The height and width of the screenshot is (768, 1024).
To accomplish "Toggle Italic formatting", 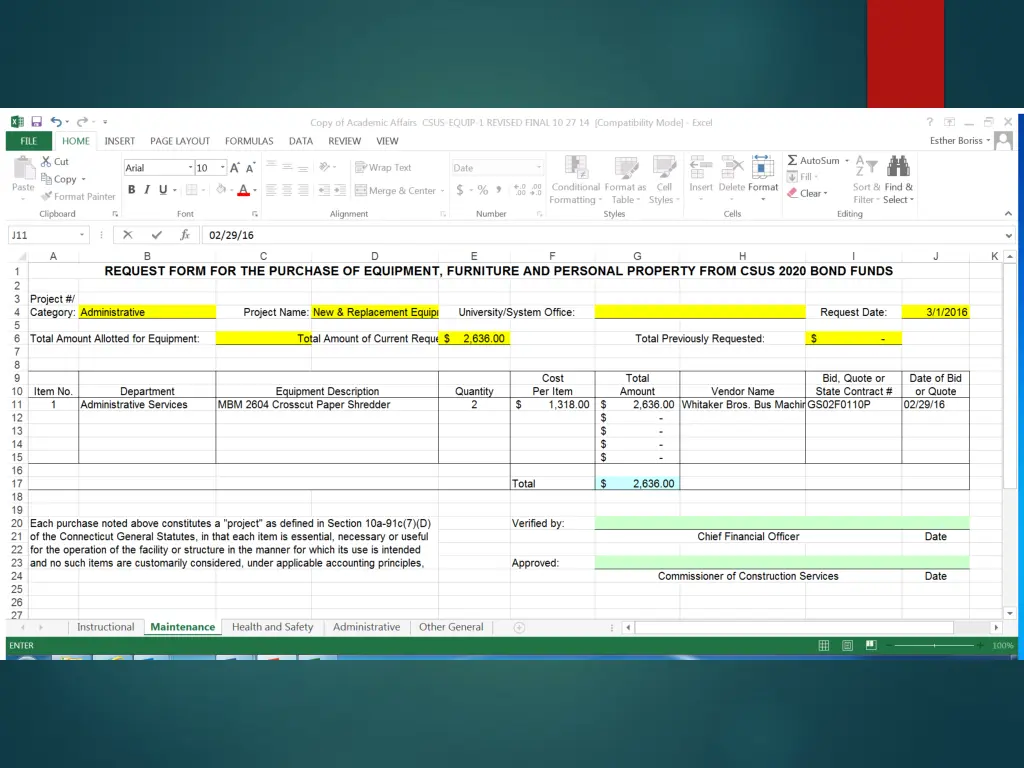I will (147, 190).
